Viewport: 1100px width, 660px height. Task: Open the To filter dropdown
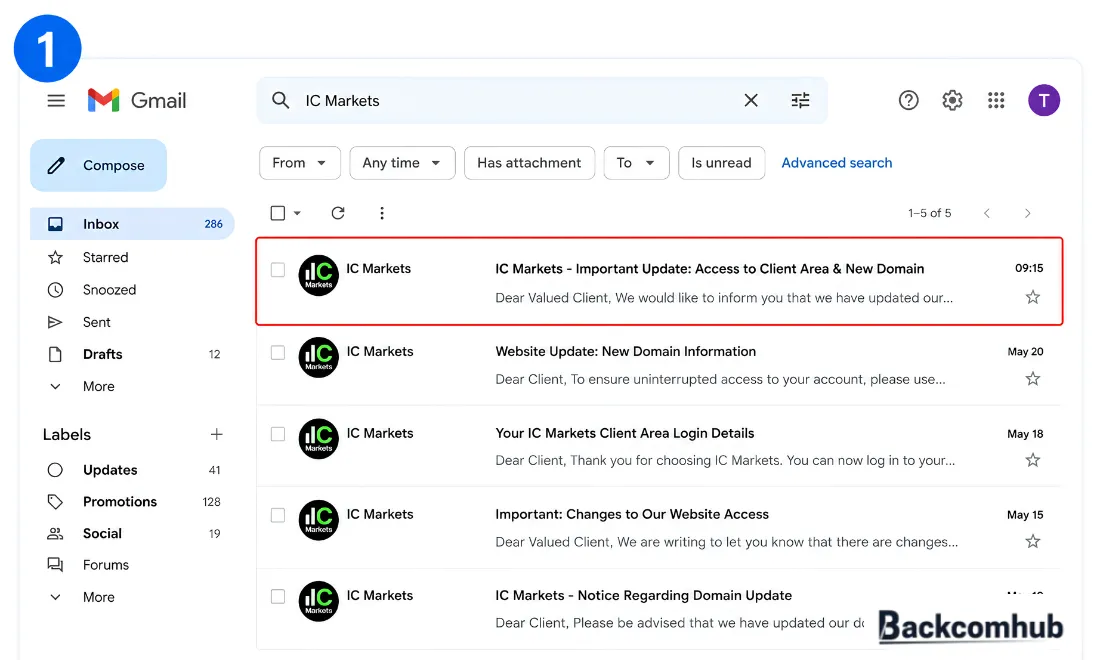click(636, 163)
